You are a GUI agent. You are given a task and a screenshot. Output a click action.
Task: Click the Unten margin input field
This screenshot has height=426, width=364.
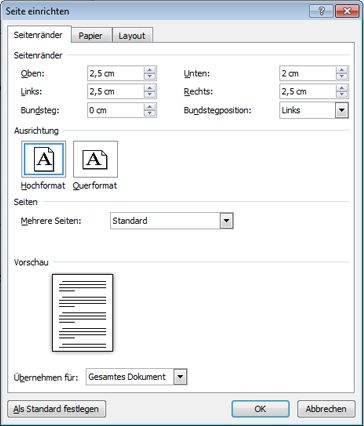[308, 74]
